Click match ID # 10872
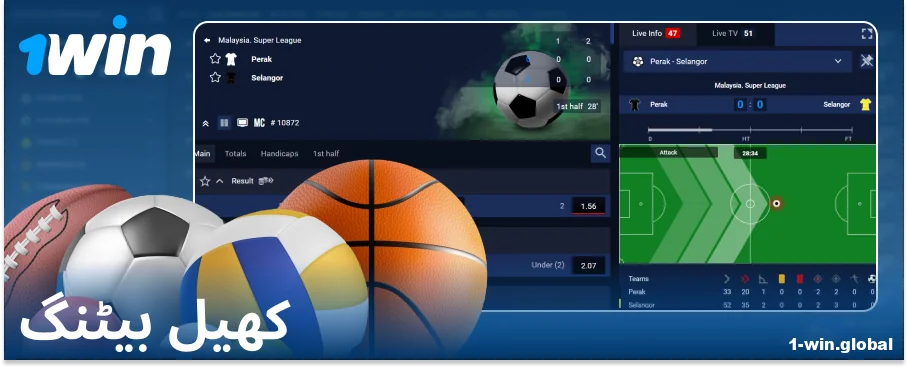This screenshot has height=368, width=908. coord(284,123)
